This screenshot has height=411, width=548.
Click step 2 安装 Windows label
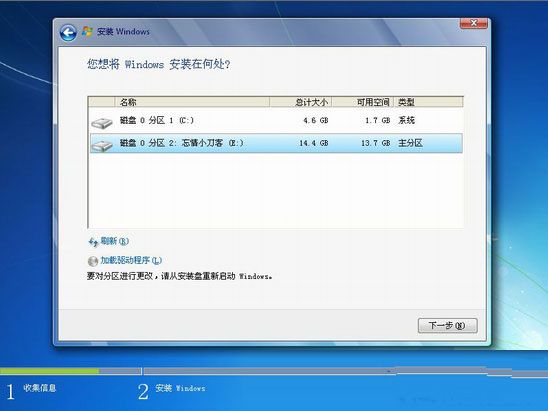pyautogui.click(x=180, y=388)
